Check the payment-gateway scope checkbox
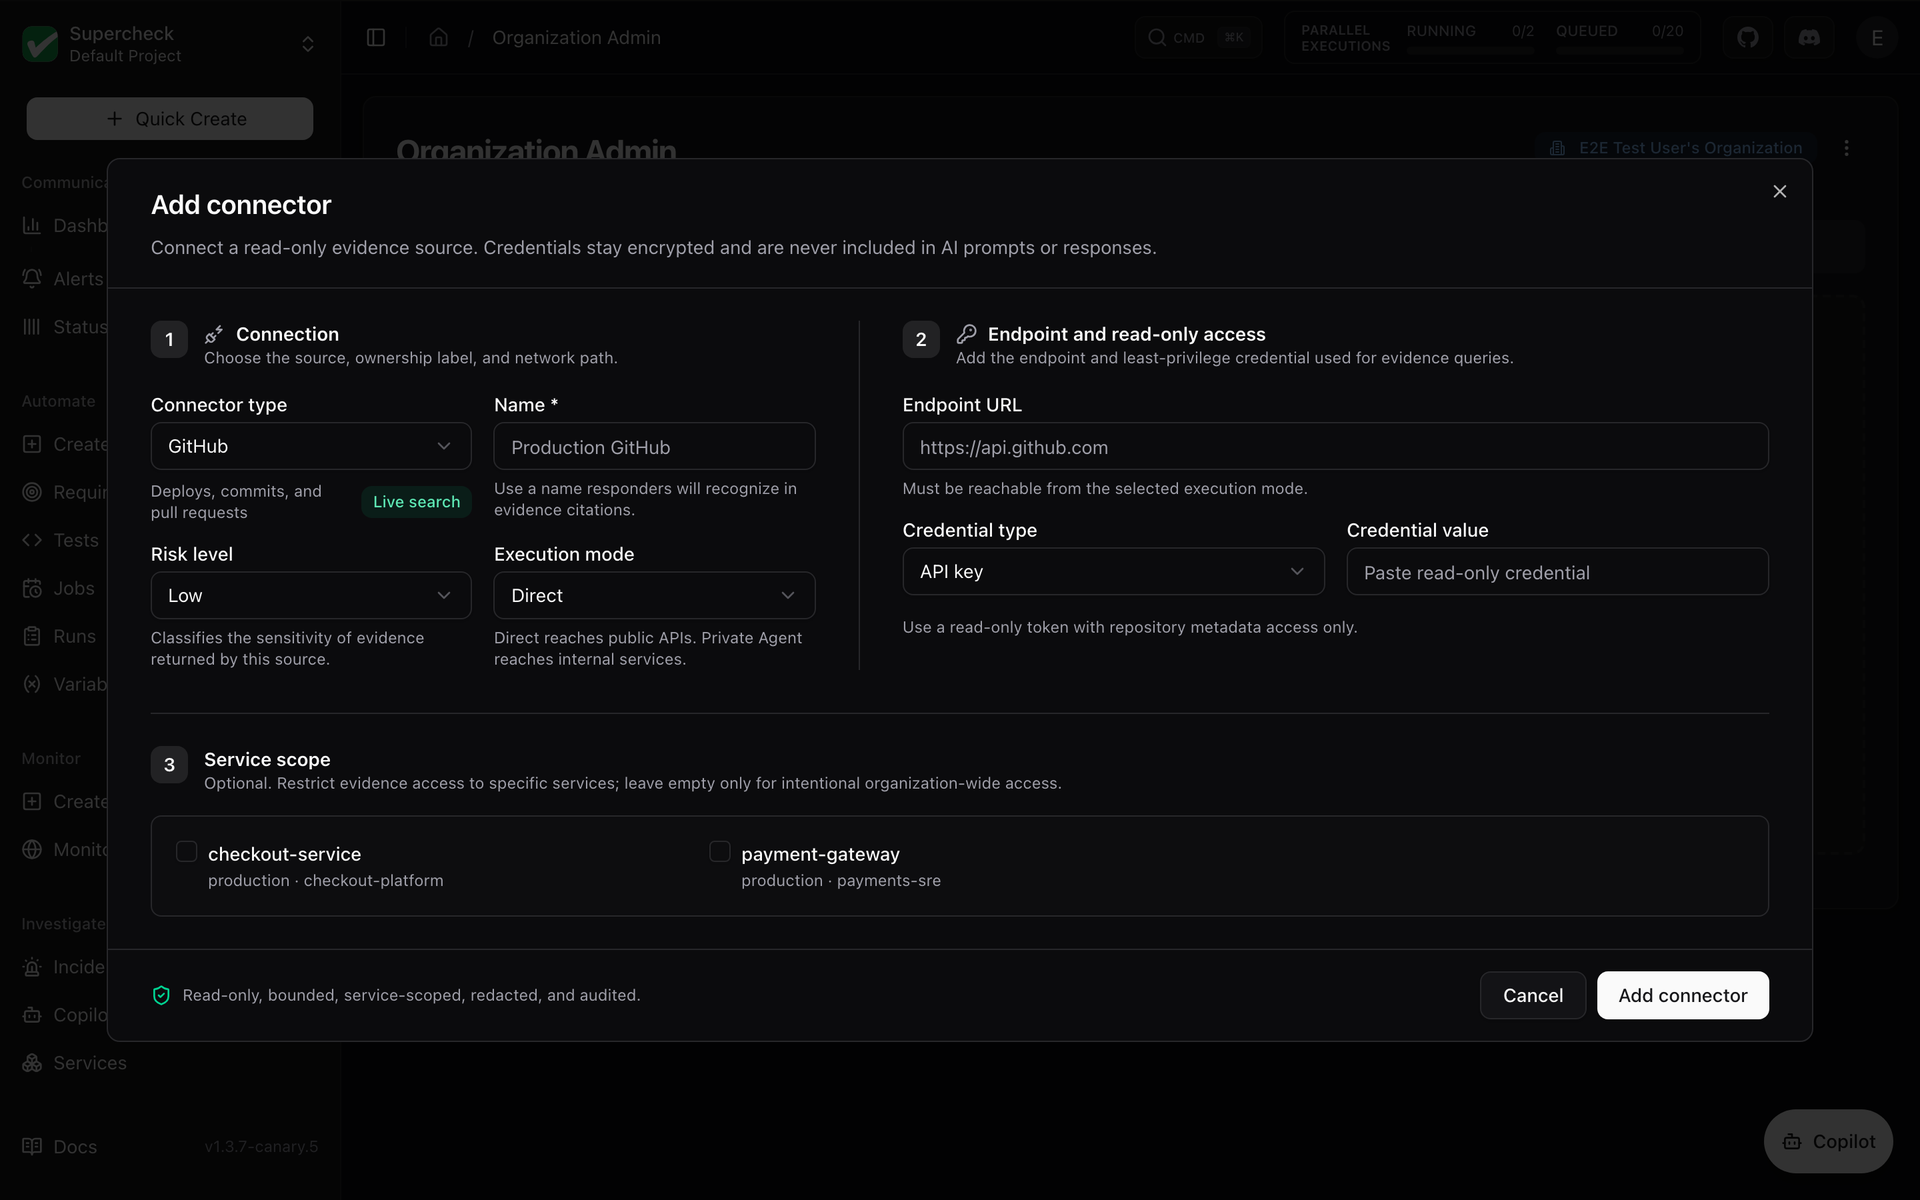The image size is (1920, 1200). coord(719,852)
